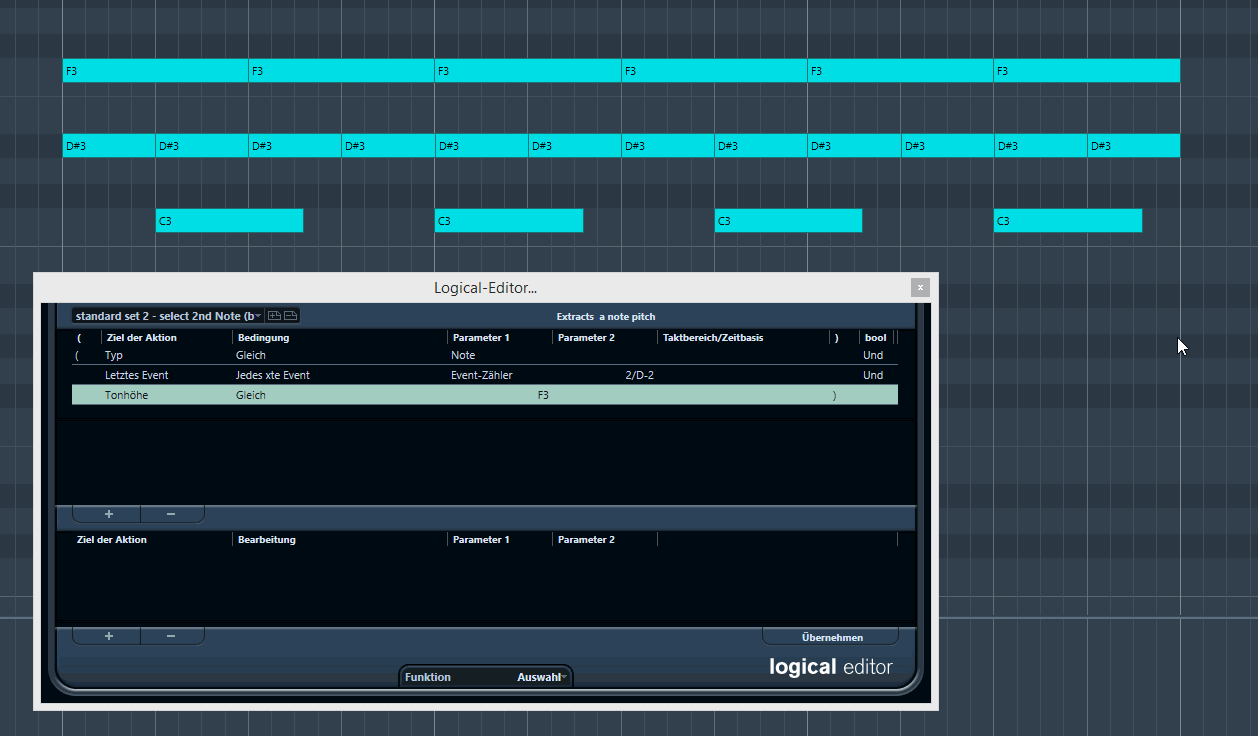Image resolution: width=1258 pixels, height=736 pixels.
Task: Add a filter condition line with plus
Action: (x=108, y=514)
